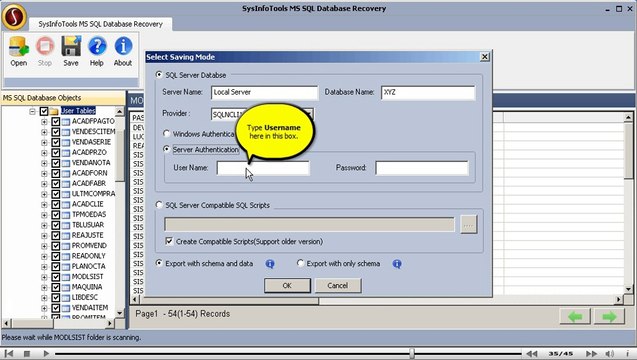Select Windows Authentication radio button
This screenshot has height=360, width=637.
coord(167,133)
